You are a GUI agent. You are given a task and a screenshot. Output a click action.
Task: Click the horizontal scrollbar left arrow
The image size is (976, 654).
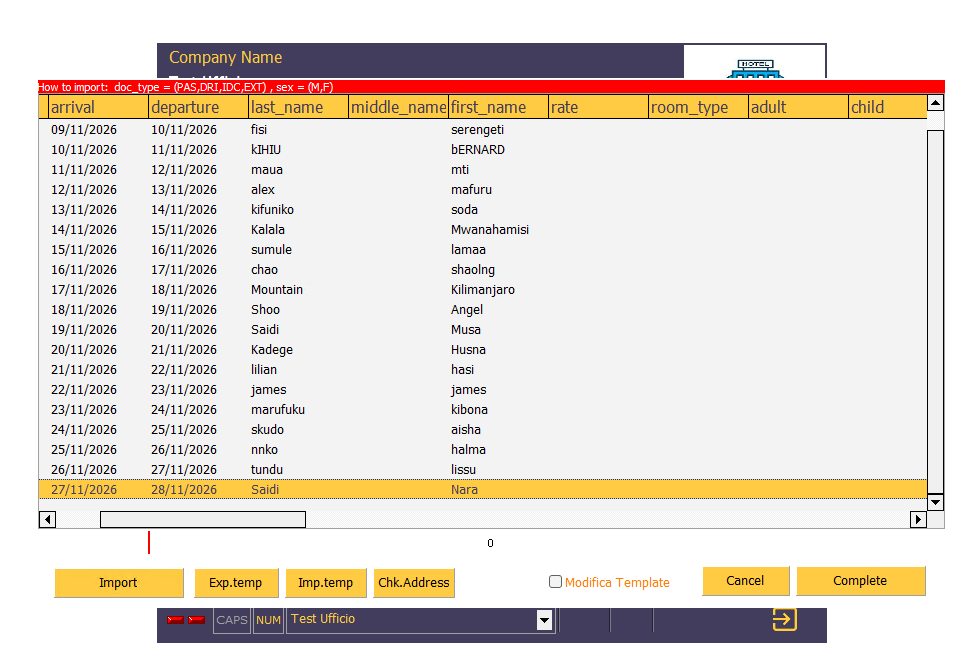pyautogui.click(x=47, y=519)
